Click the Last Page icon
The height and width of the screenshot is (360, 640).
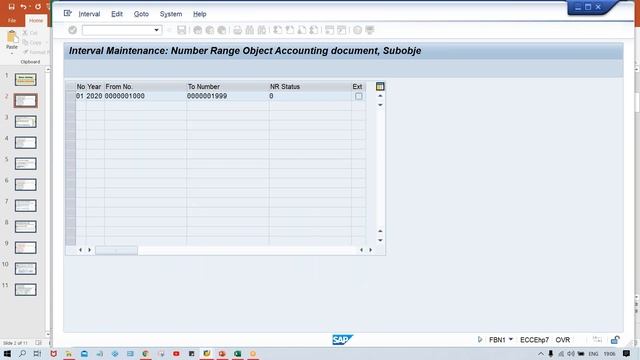point(314,30)
